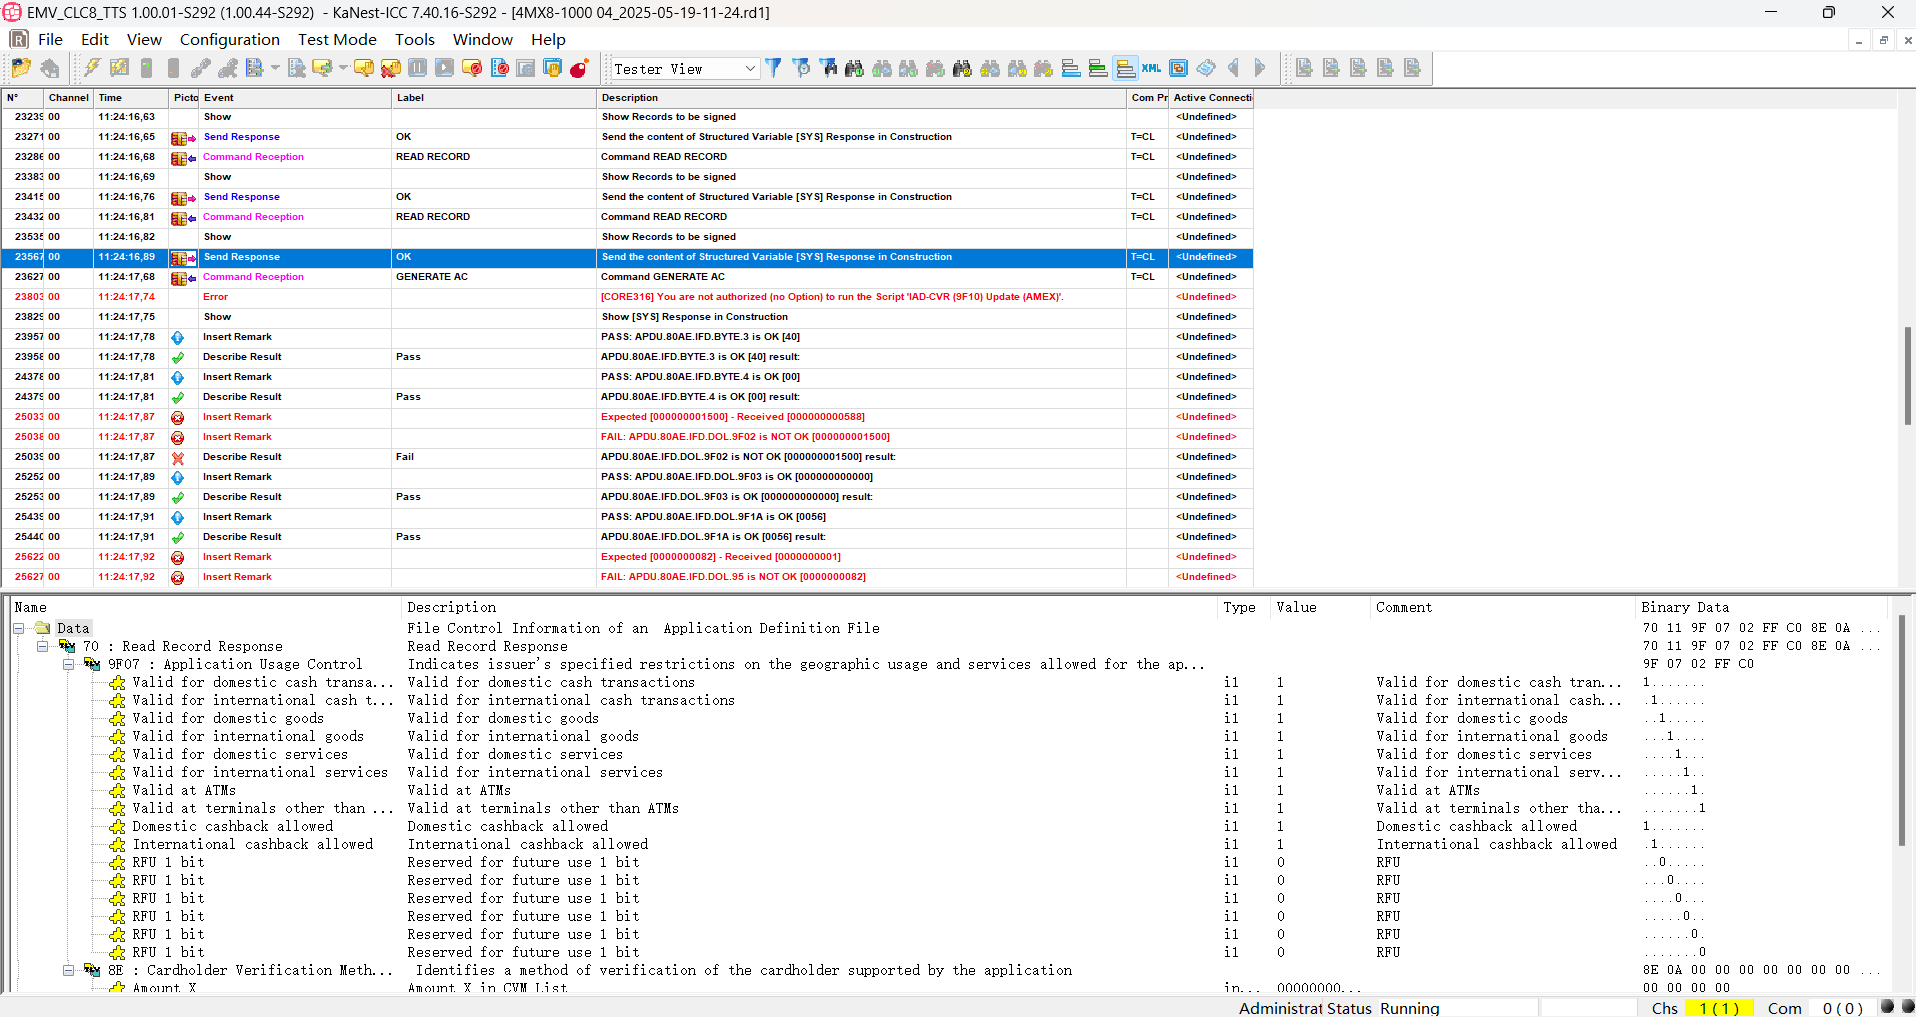Collapse the 9F07 Application Usage Control node
Image resolution: width=1916 pixels, height=1017 pixels.
tap(68, 664)
